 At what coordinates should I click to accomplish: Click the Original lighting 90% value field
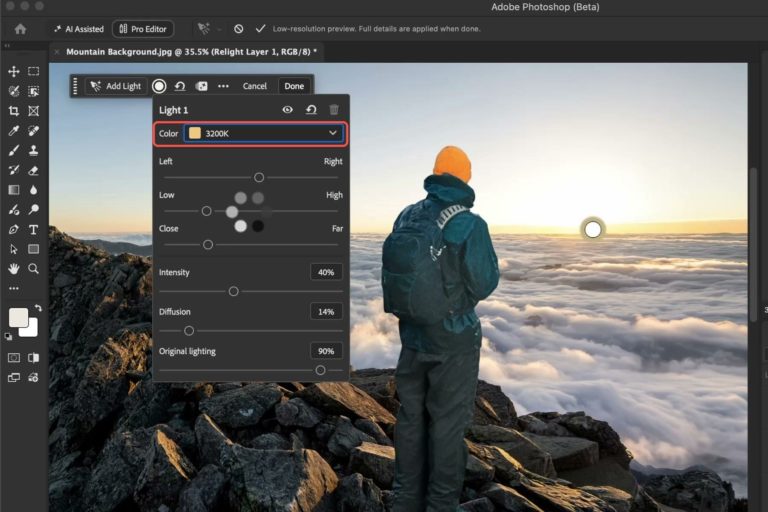pyautogui.click(x=326, y=351)
